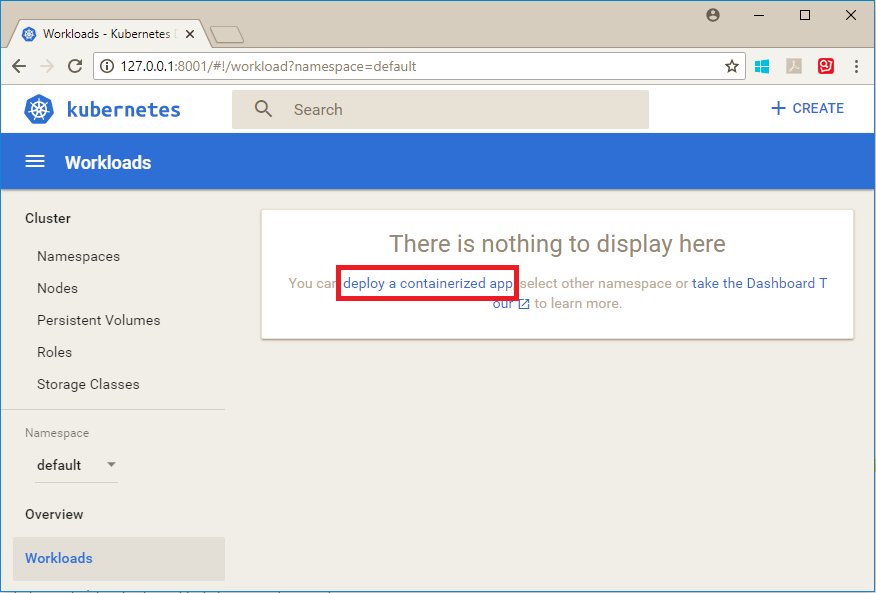Select Workloads in the sidebar
Viewport: 876px width, 593px height.
point(118,558)
